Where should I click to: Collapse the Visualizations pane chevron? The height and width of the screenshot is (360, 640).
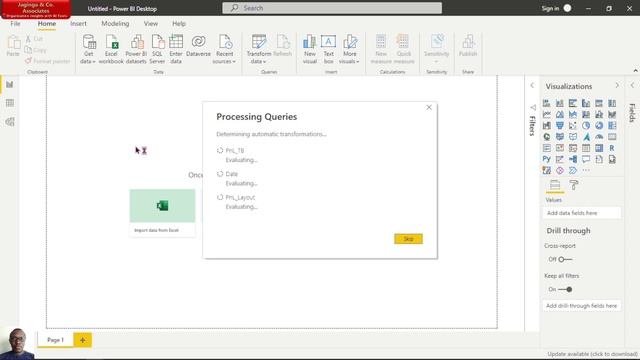coord(617,86)
